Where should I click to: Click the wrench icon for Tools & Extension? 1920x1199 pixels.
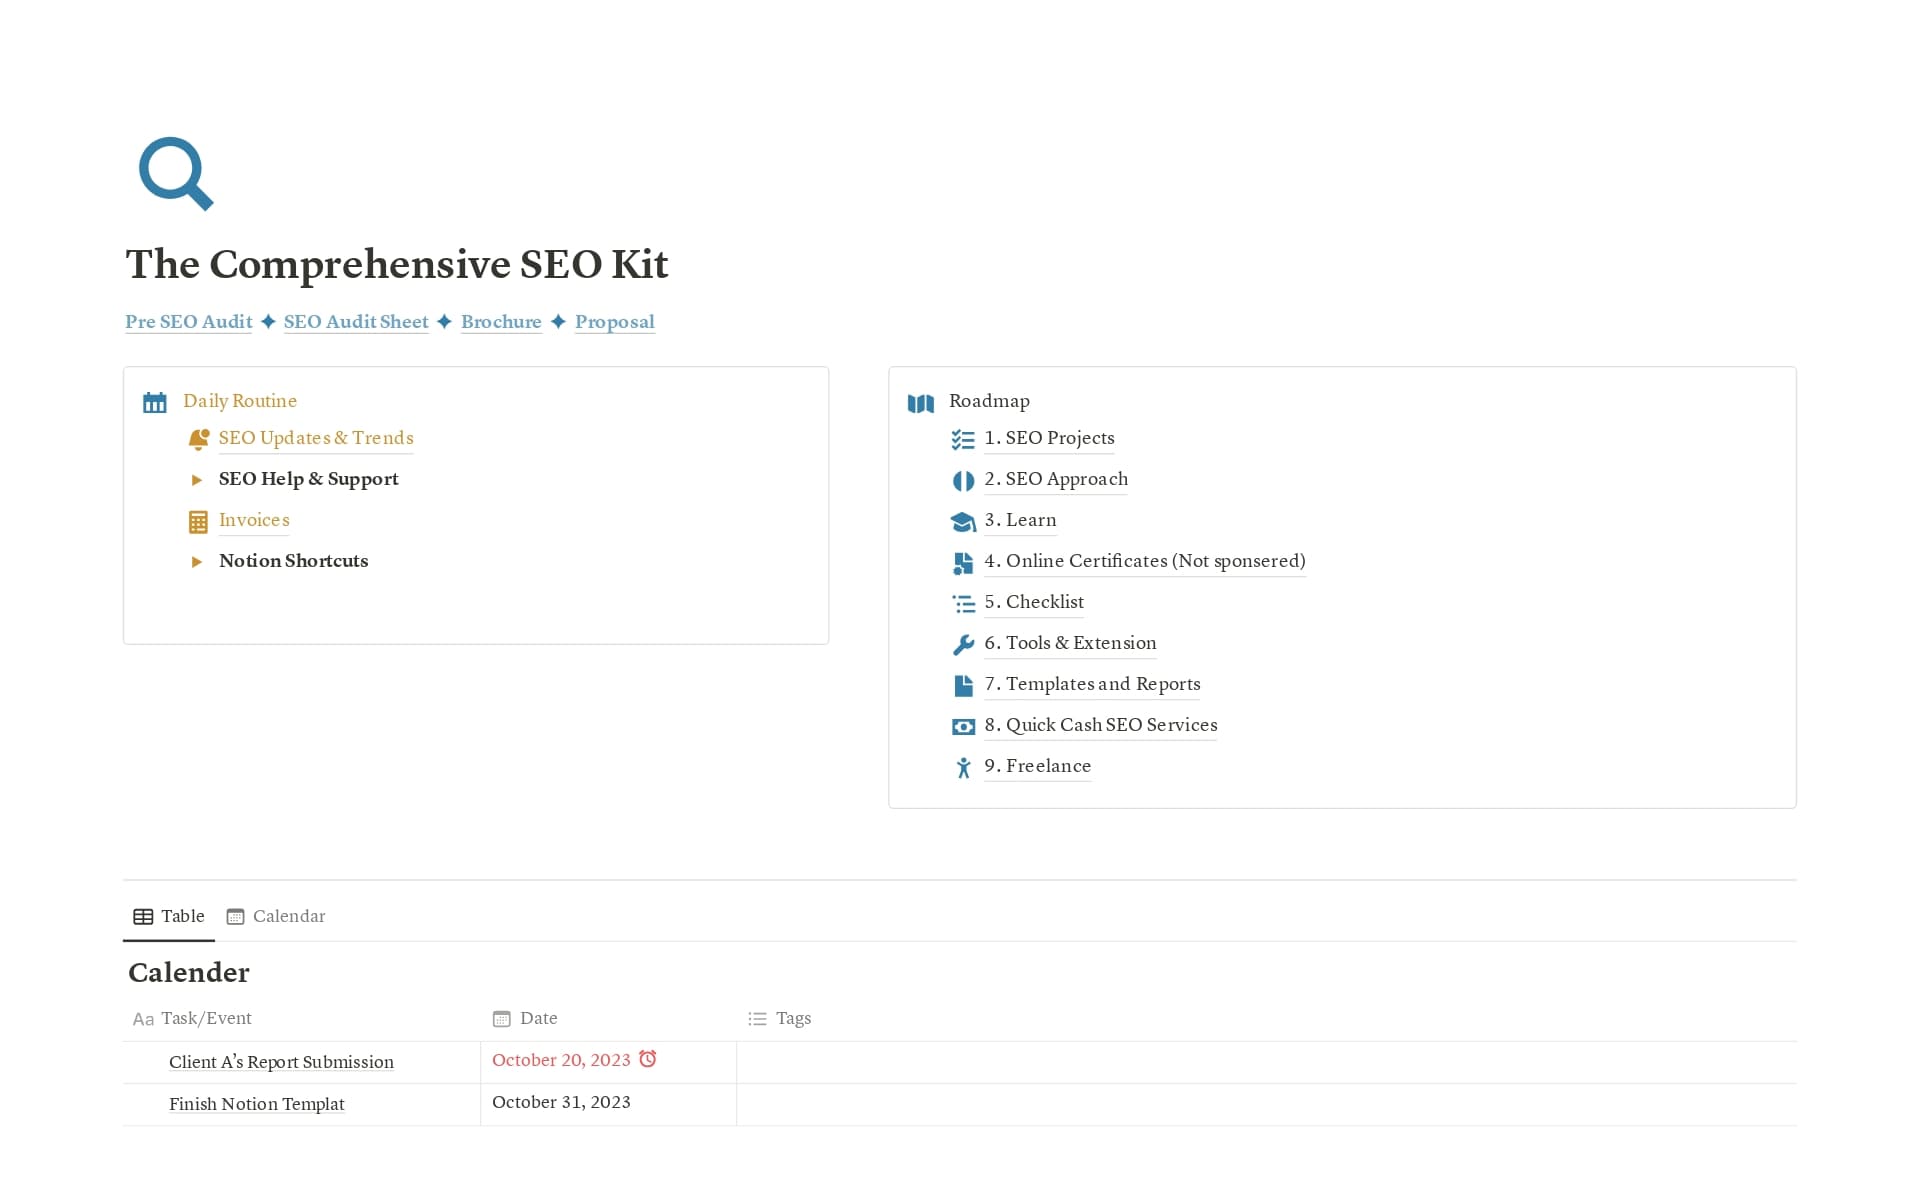[x=963, y=645]
